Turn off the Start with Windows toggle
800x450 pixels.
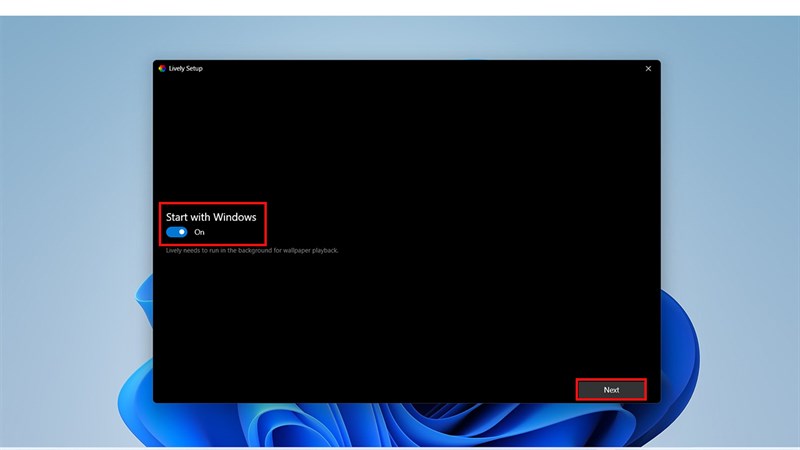click(x=177, y=232)
